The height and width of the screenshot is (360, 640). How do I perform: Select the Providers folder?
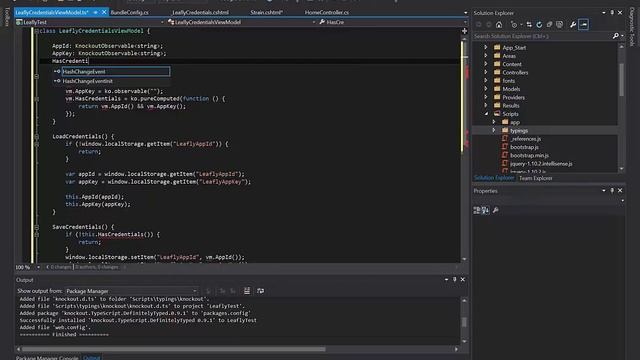click(513, 97)
